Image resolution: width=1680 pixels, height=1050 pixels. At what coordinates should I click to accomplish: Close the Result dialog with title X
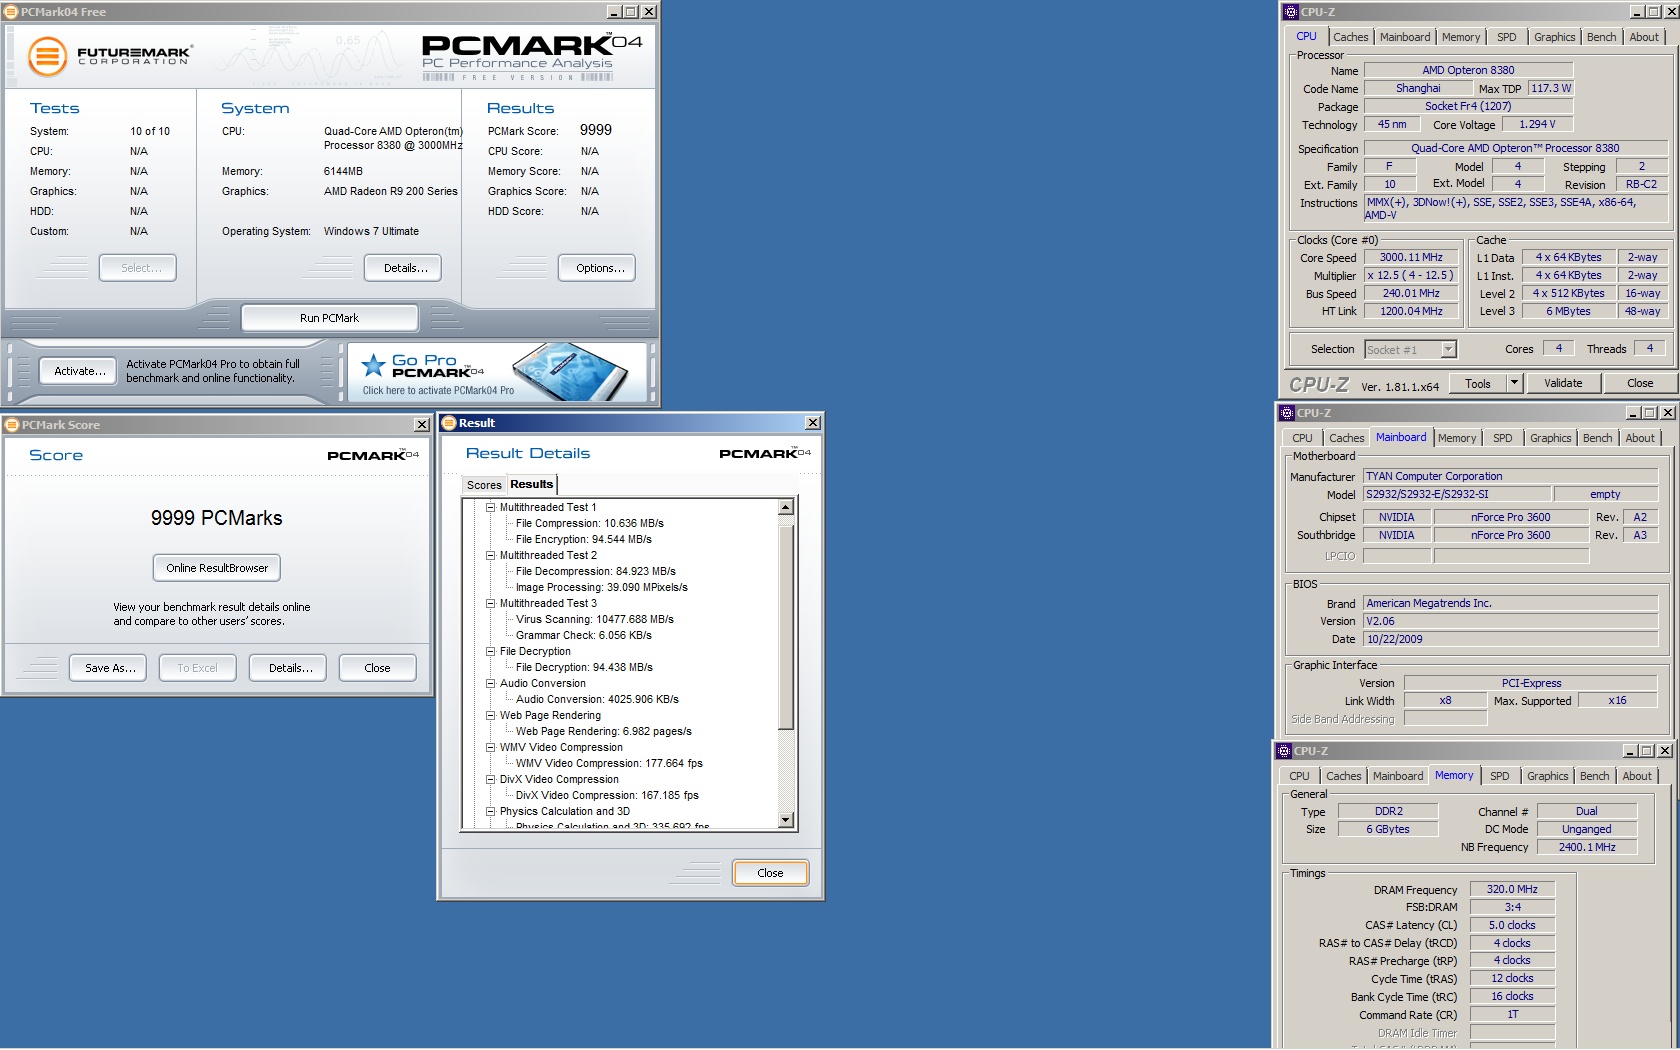click(x=813, y=423)
